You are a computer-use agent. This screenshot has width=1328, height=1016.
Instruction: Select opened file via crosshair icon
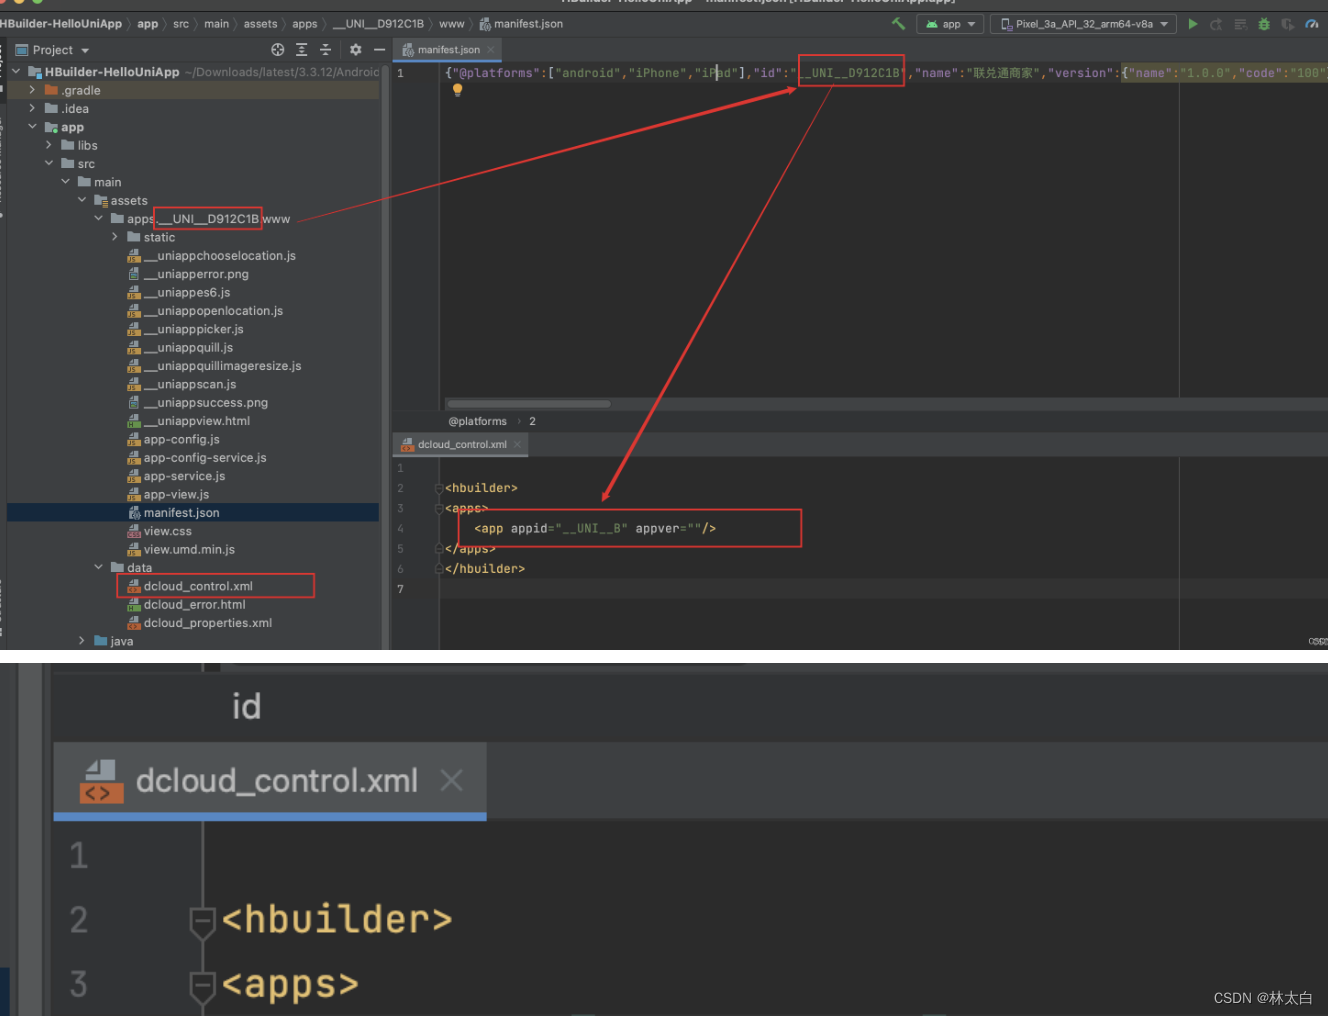[x=278, y=49]
